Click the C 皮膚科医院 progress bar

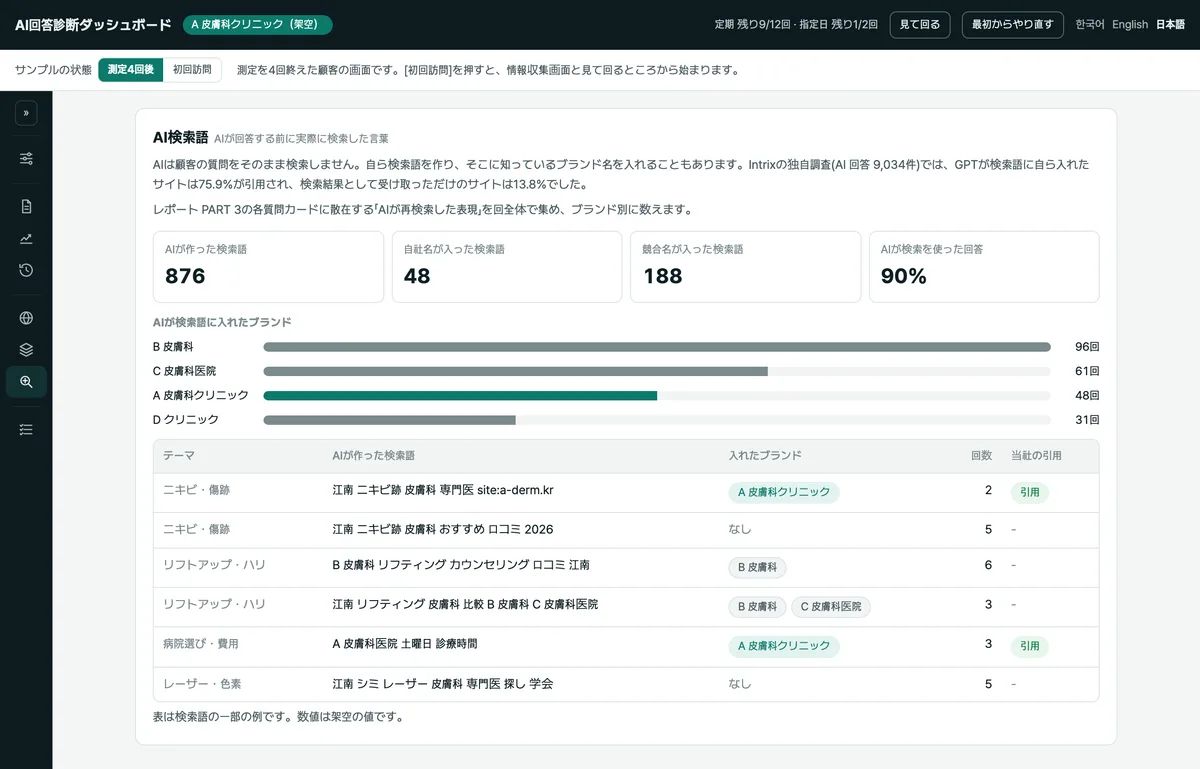[657, 371]
